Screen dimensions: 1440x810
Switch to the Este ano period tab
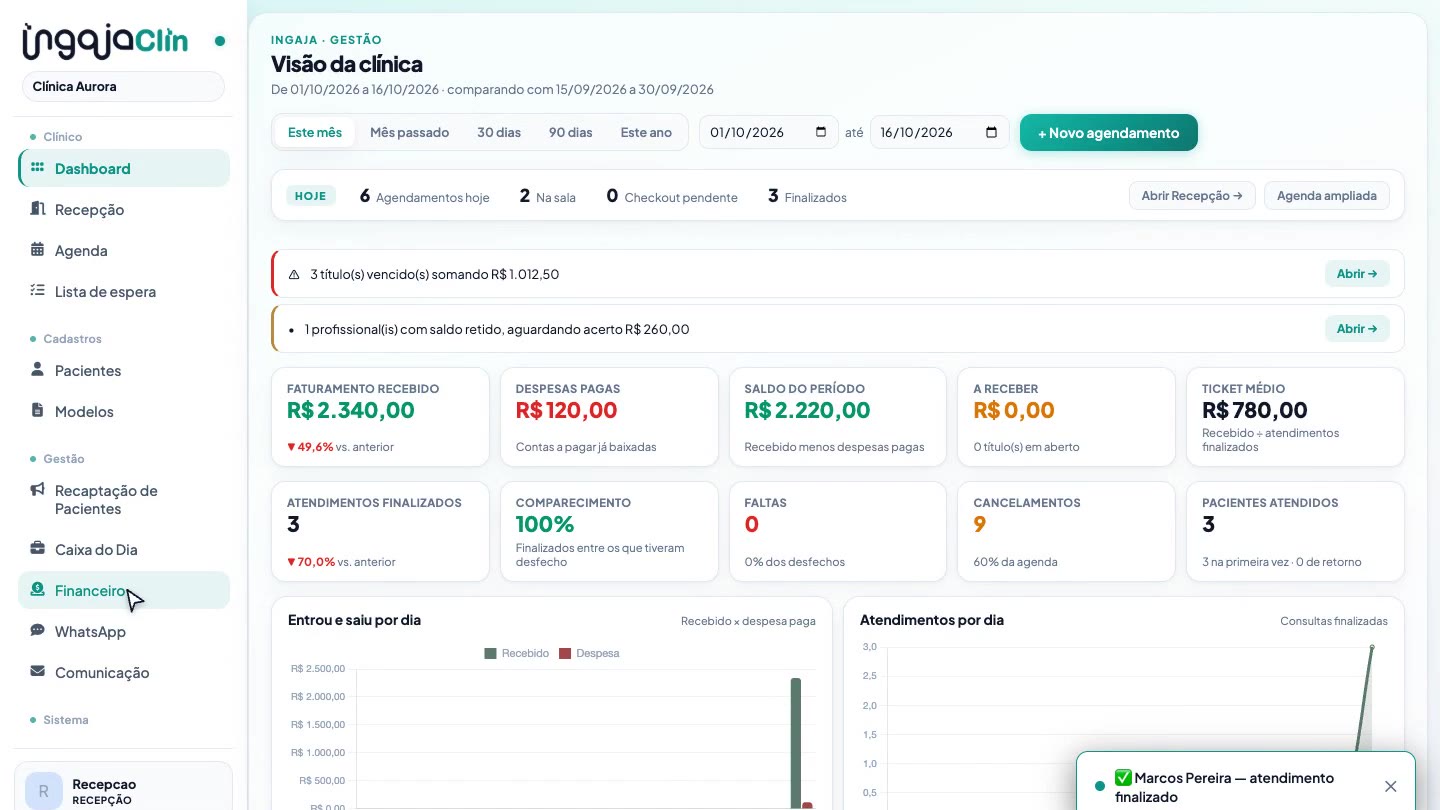tap(646, 132)
